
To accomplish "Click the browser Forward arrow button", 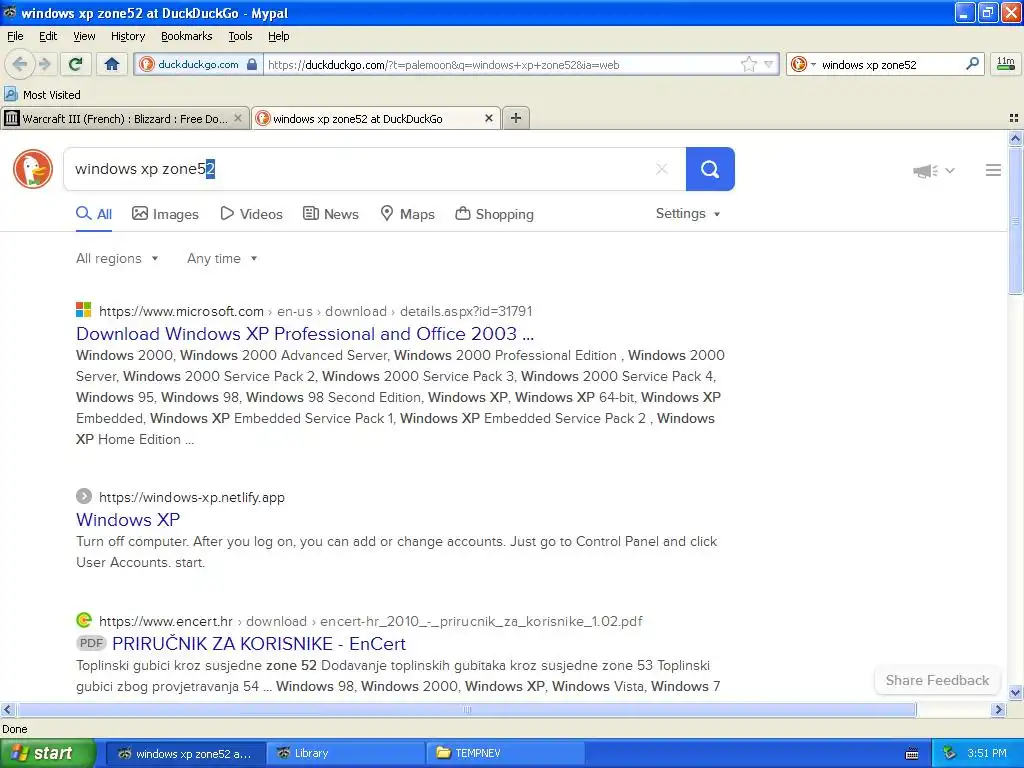I will [x=44, y=64].
